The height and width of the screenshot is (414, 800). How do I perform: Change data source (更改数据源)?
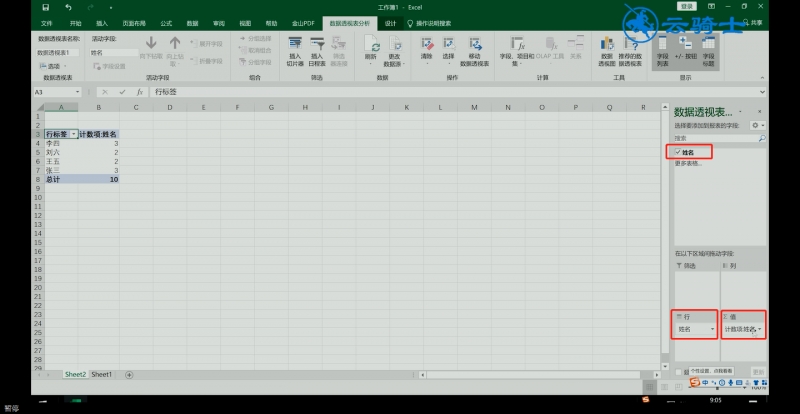click(394, 52)
